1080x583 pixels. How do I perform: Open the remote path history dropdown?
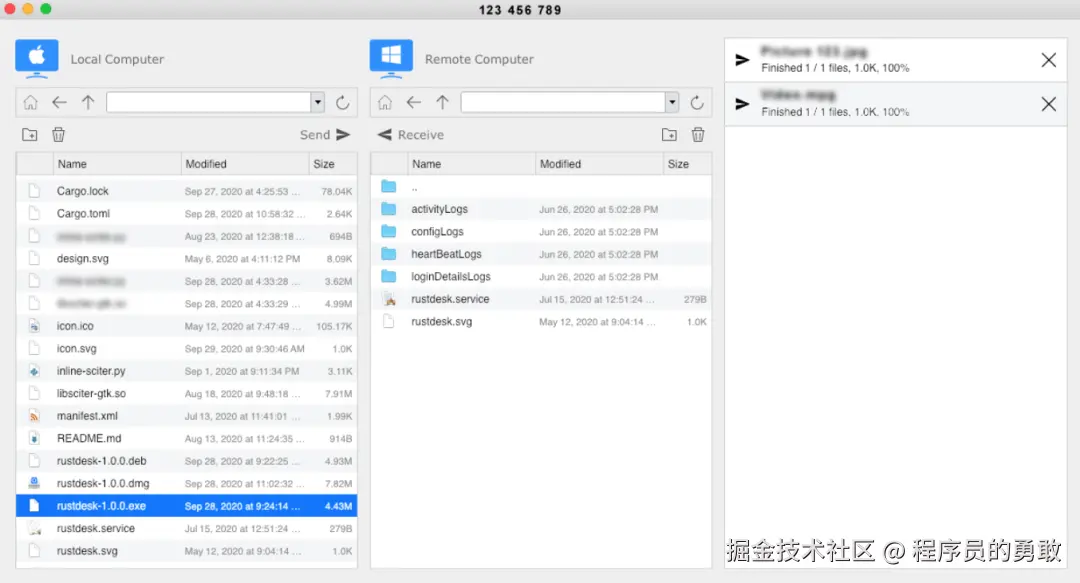tap(670, 102)
